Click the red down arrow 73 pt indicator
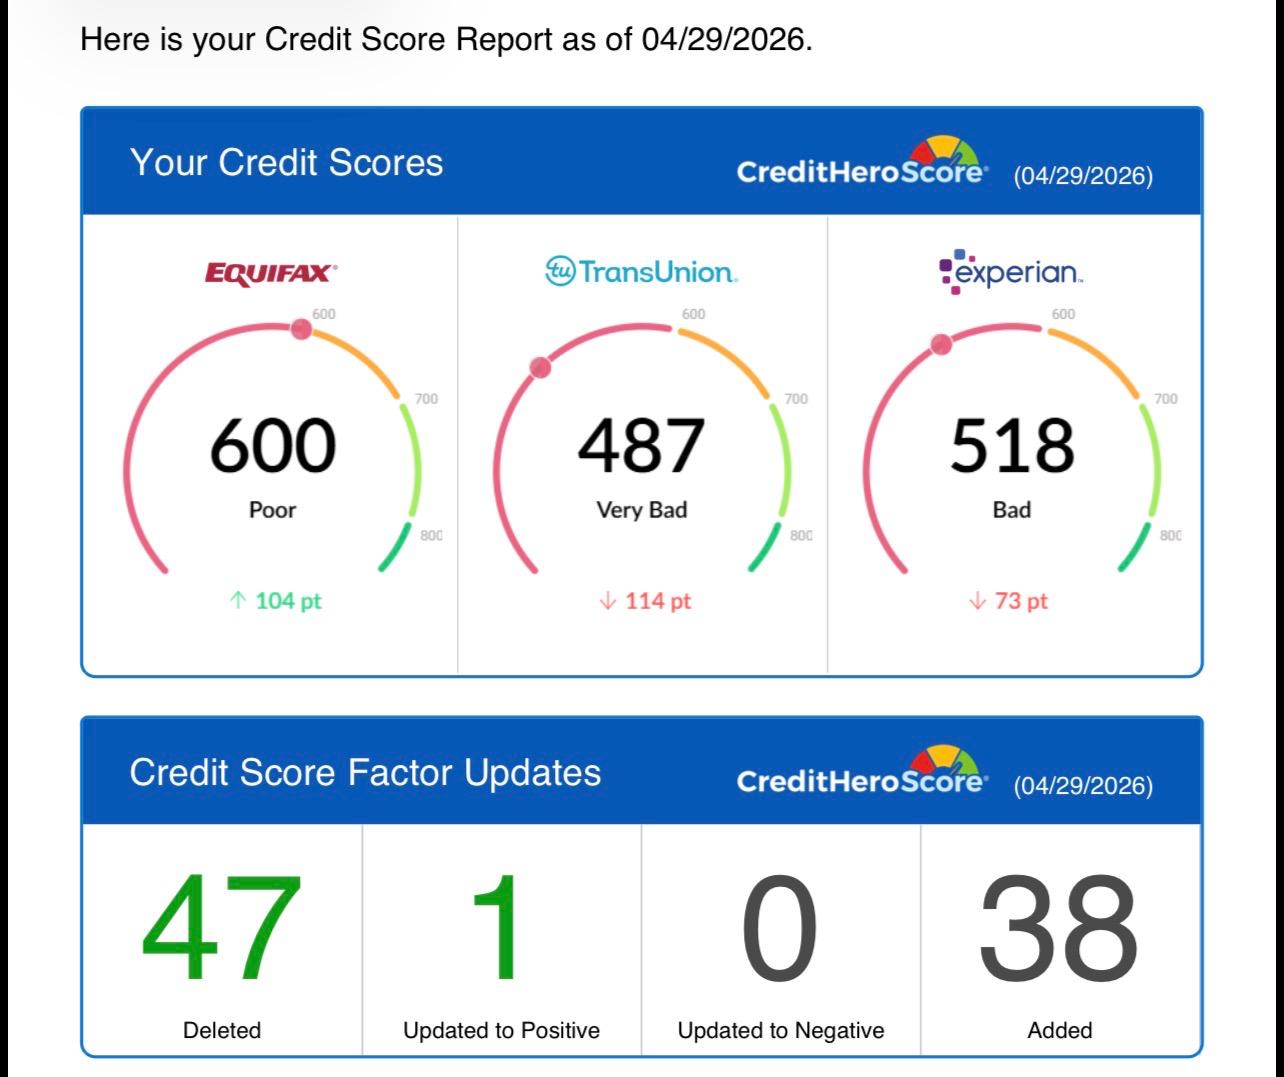 pyautogui.click(x=1009, y=601)
